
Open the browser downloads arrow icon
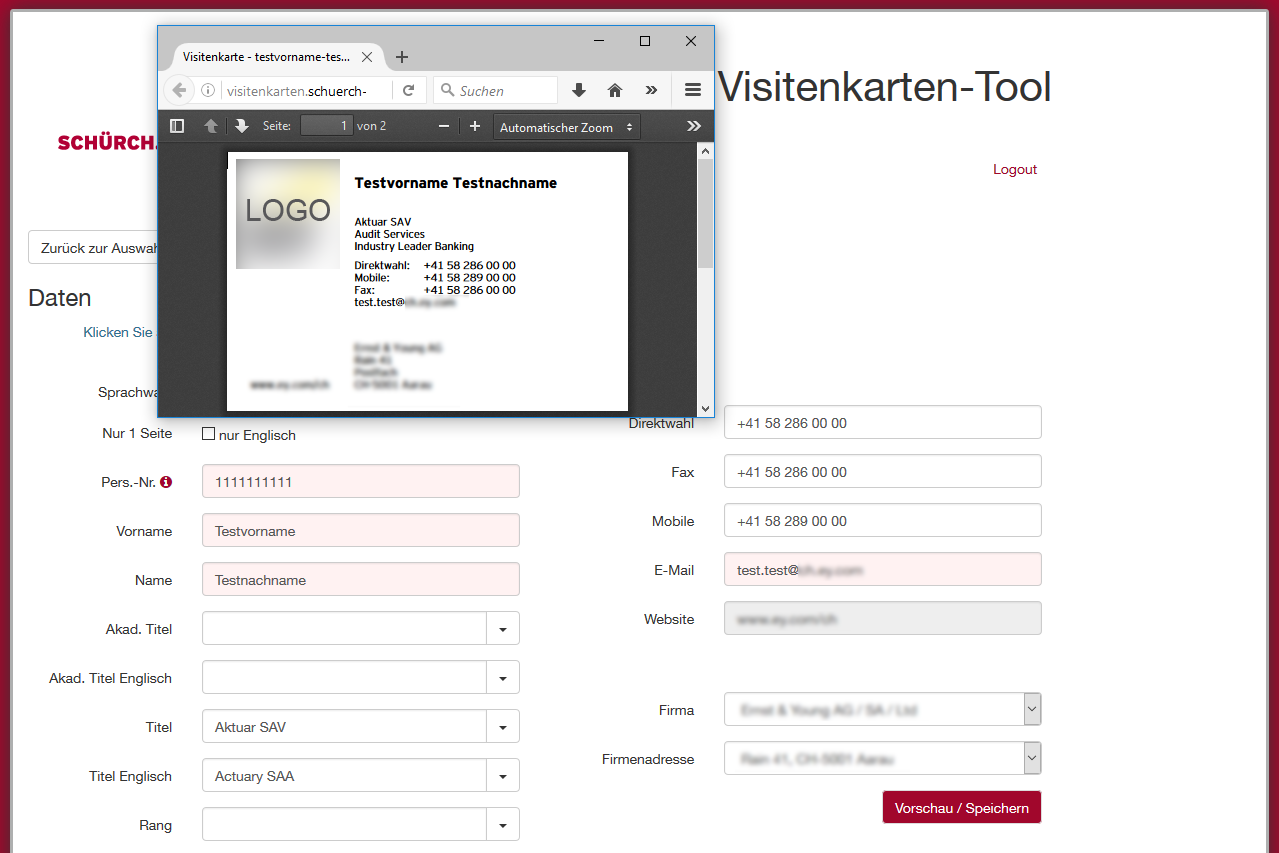point(578,90)
